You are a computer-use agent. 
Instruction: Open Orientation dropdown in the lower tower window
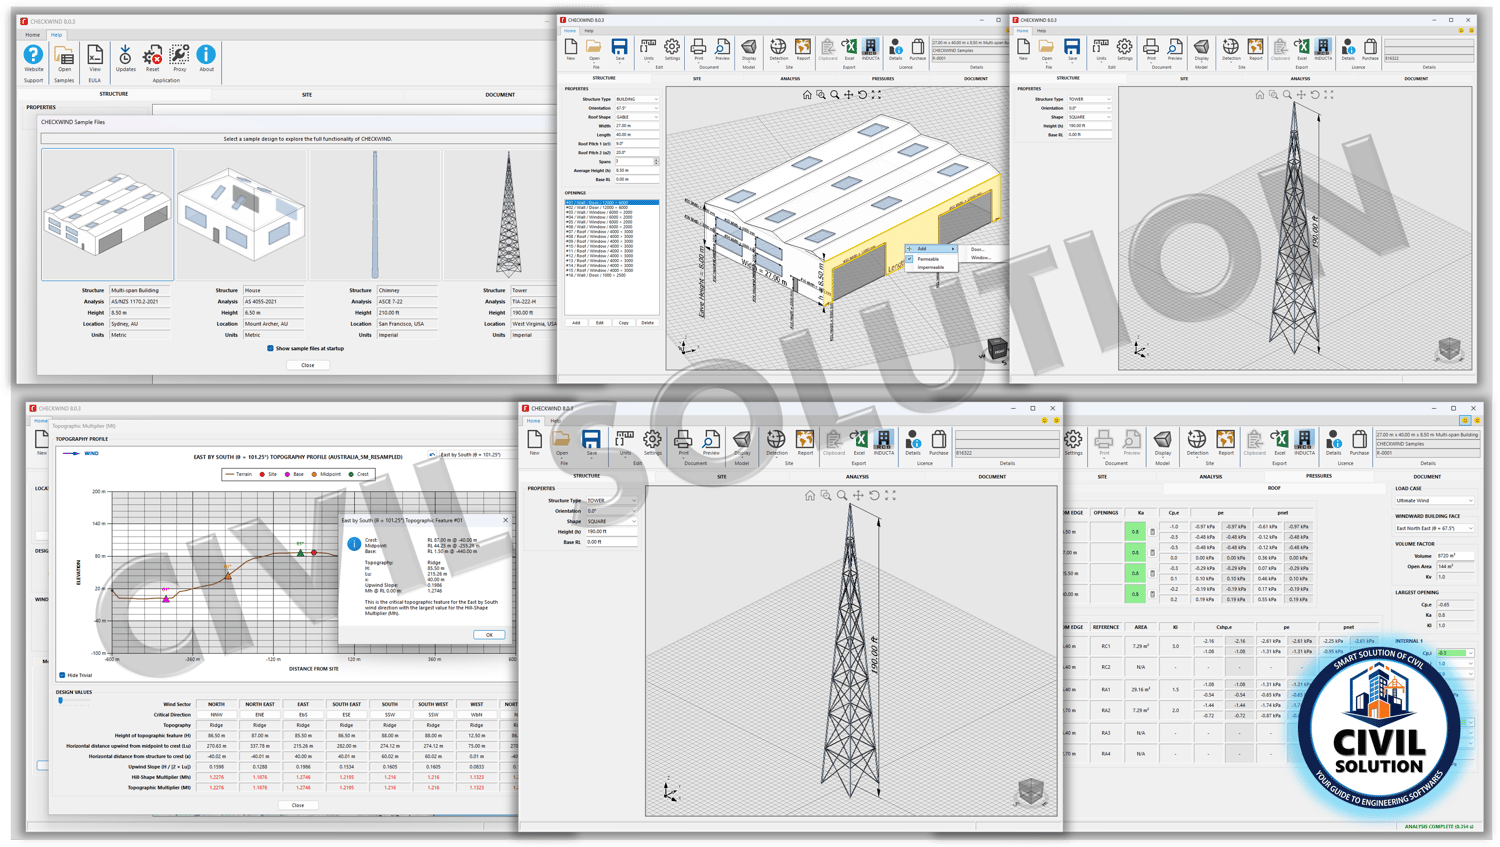coord(611,511)
